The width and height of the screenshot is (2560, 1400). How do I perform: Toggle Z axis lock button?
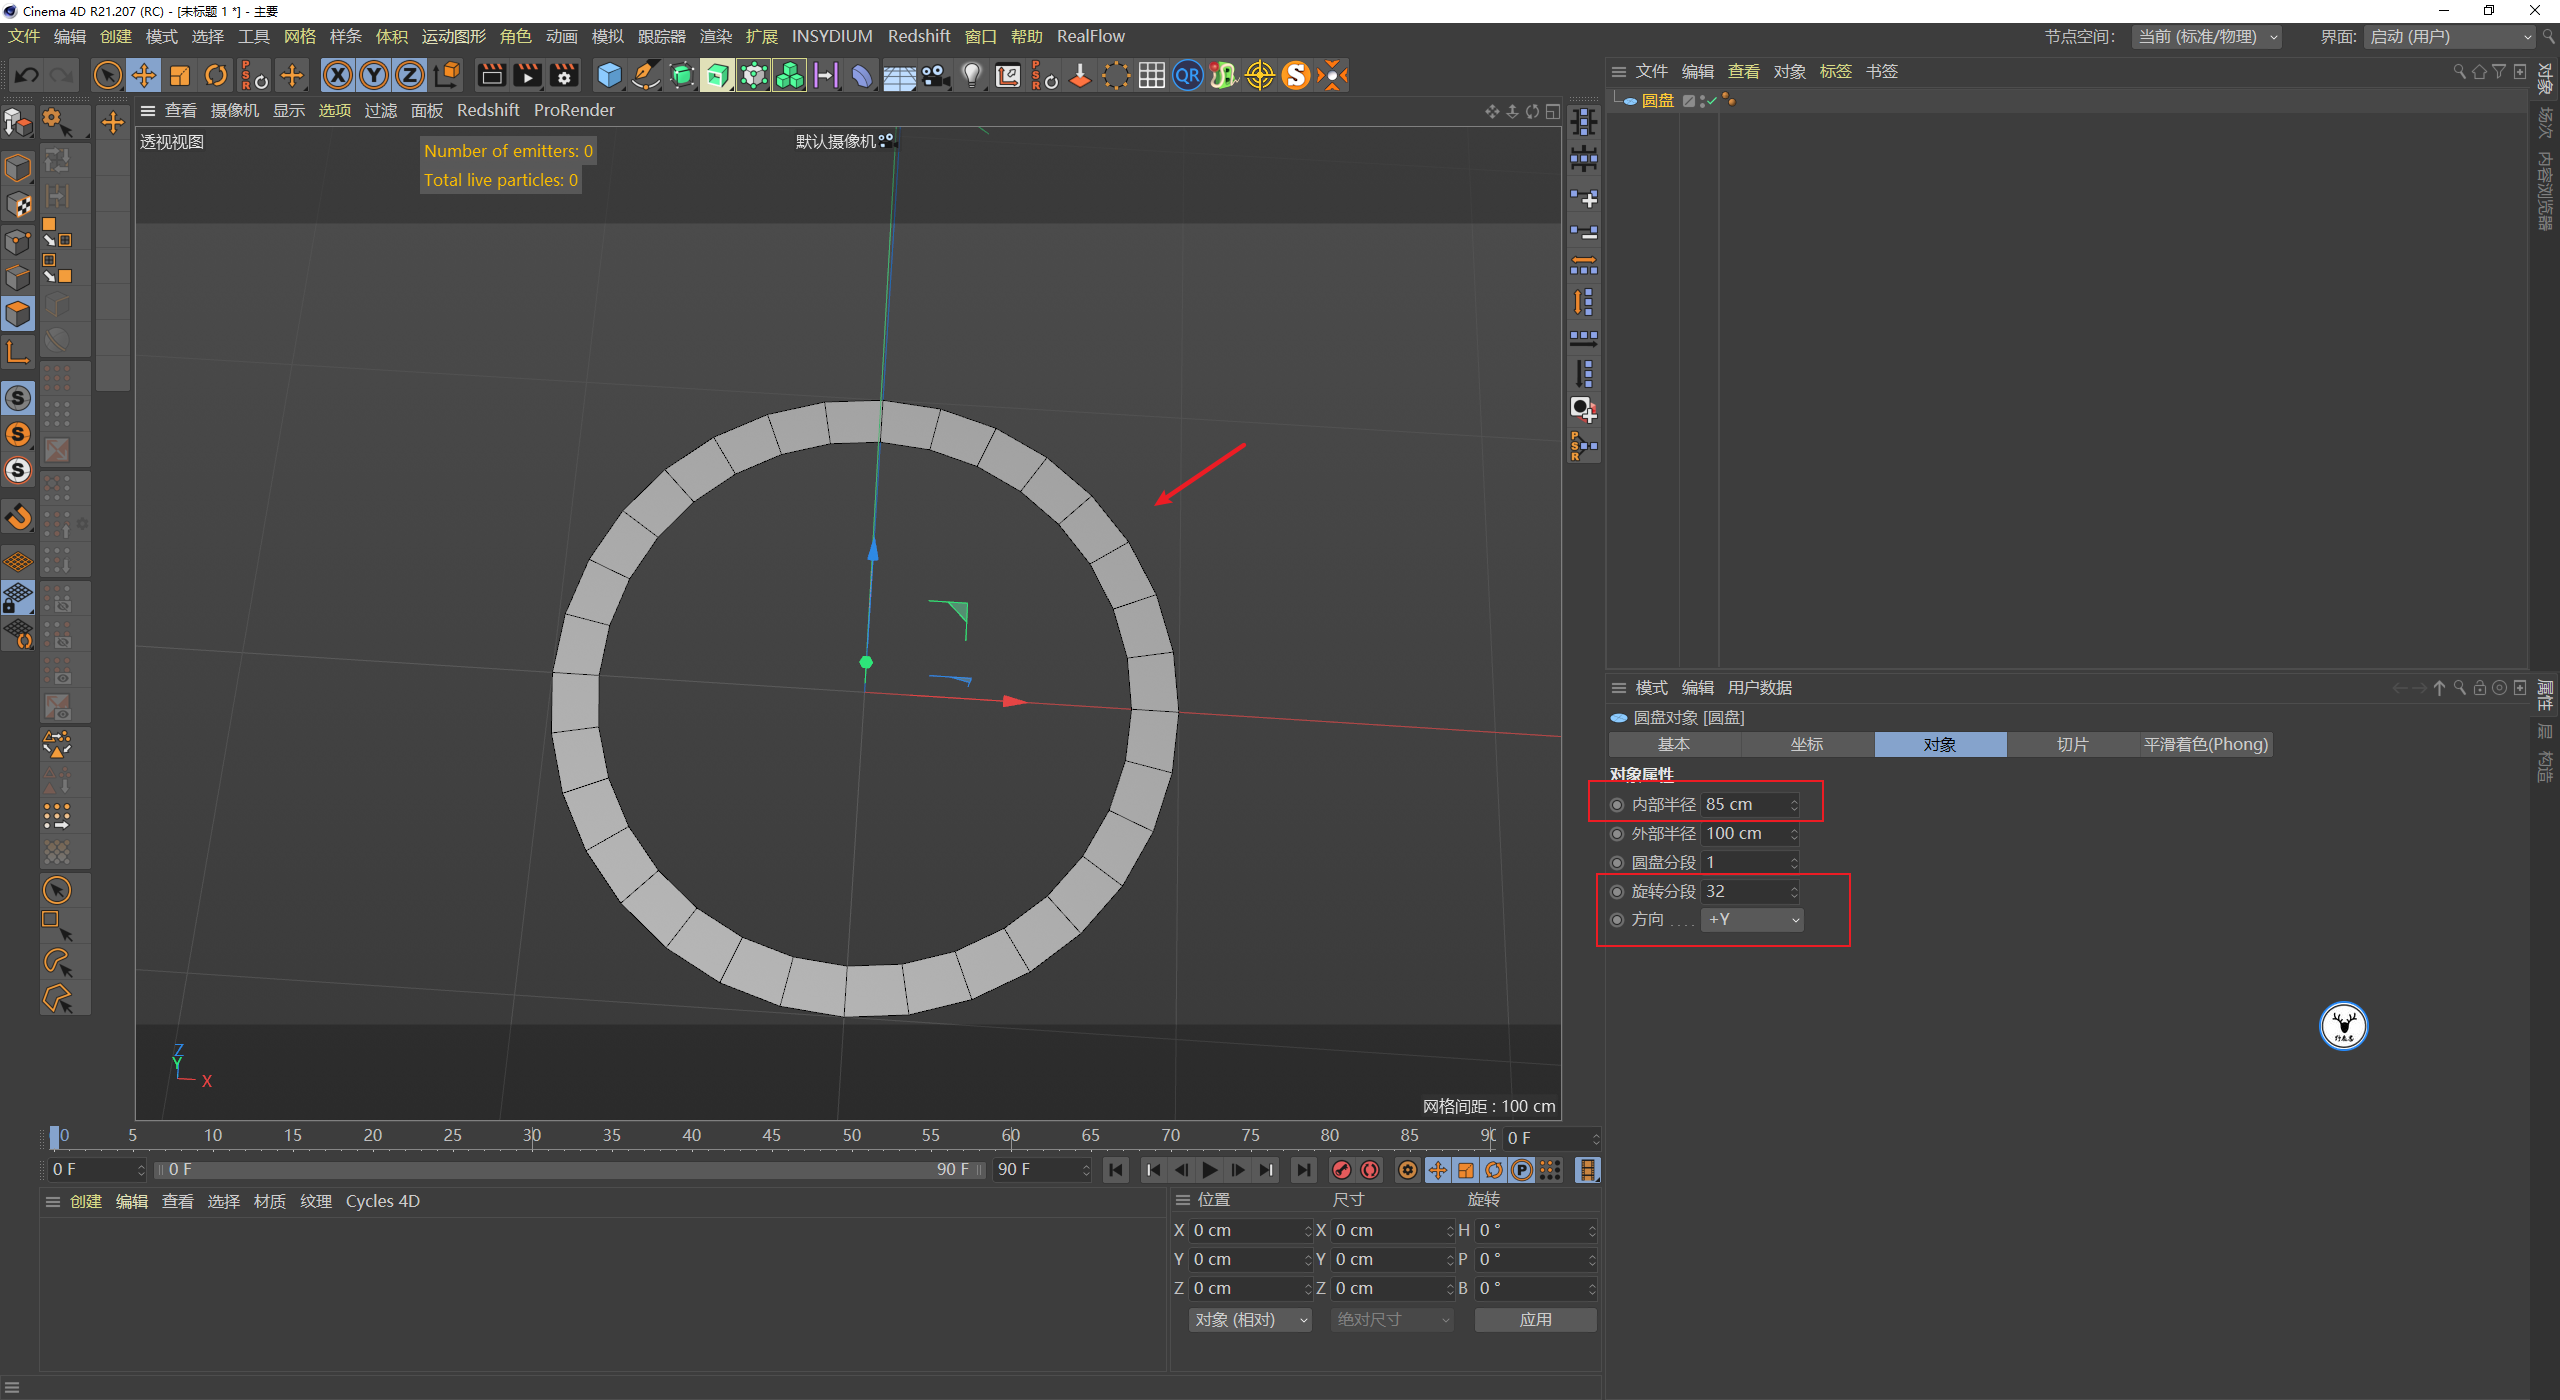tap(409, 75)
